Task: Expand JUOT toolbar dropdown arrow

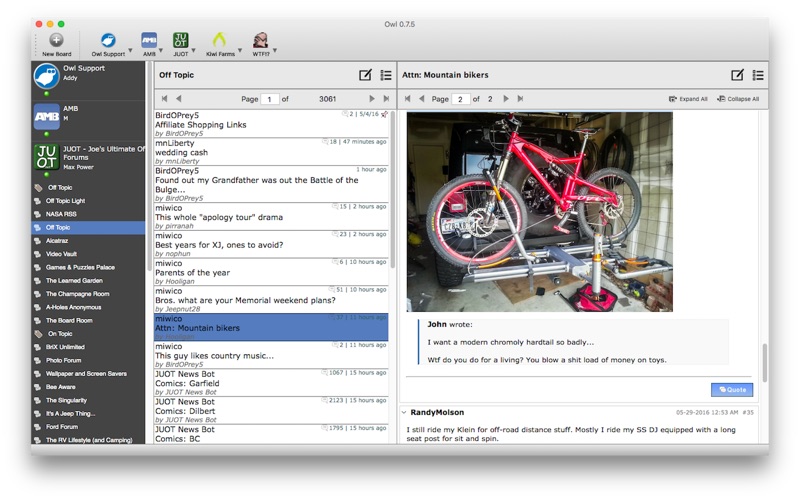Action: (x=193, y=50)
